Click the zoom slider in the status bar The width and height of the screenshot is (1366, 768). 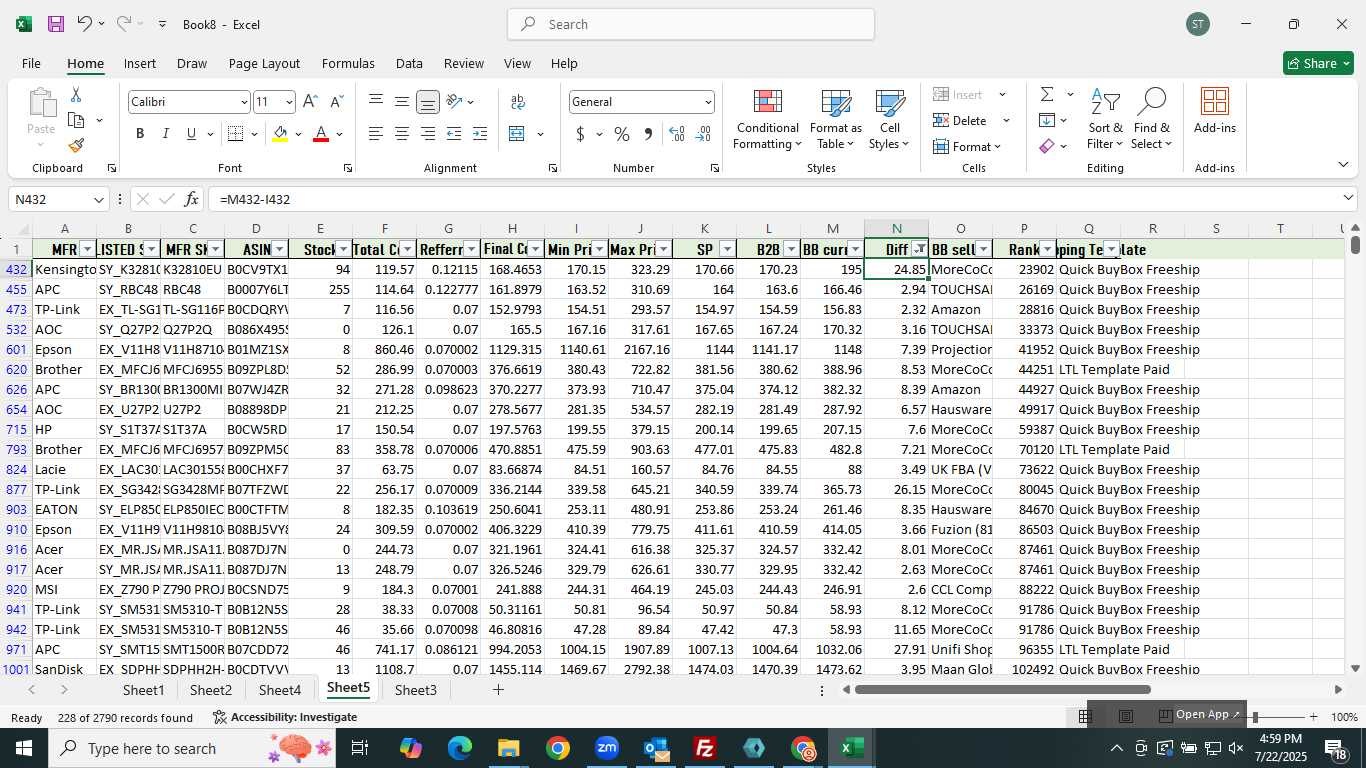pyautogui.click(x=1255, y=717)
